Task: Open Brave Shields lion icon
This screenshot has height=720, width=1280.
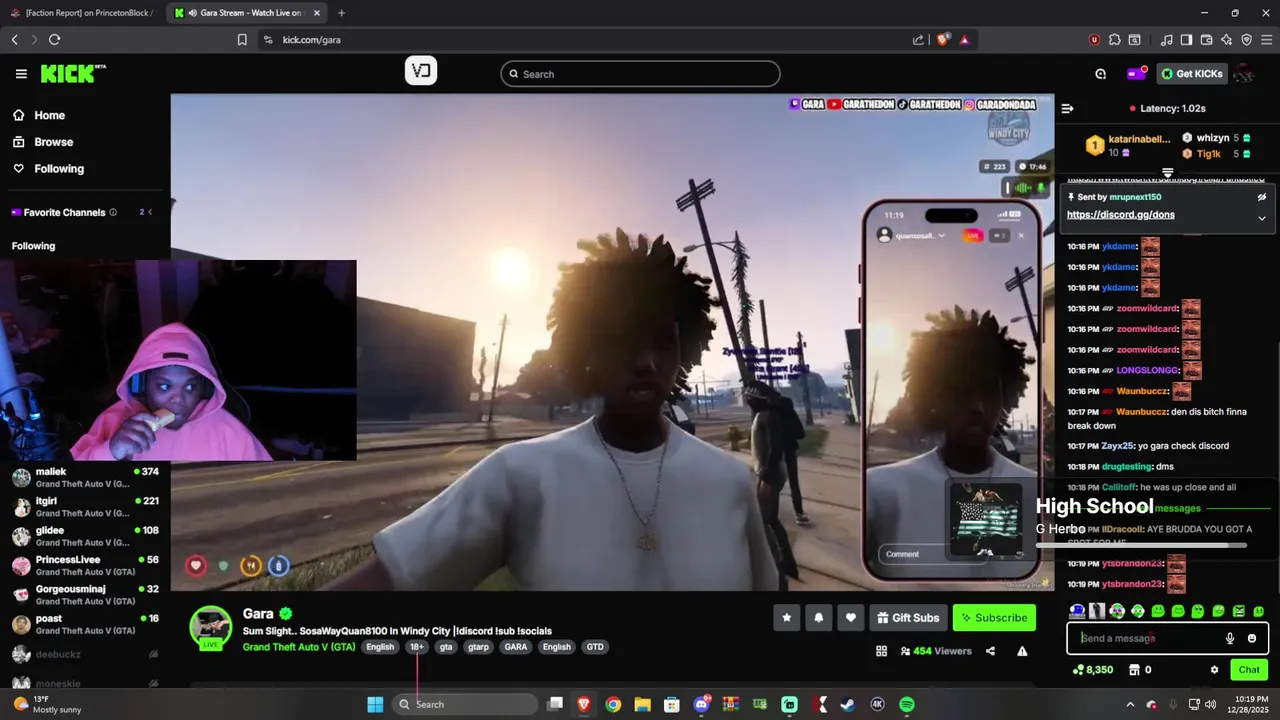Action: [943, 40]
